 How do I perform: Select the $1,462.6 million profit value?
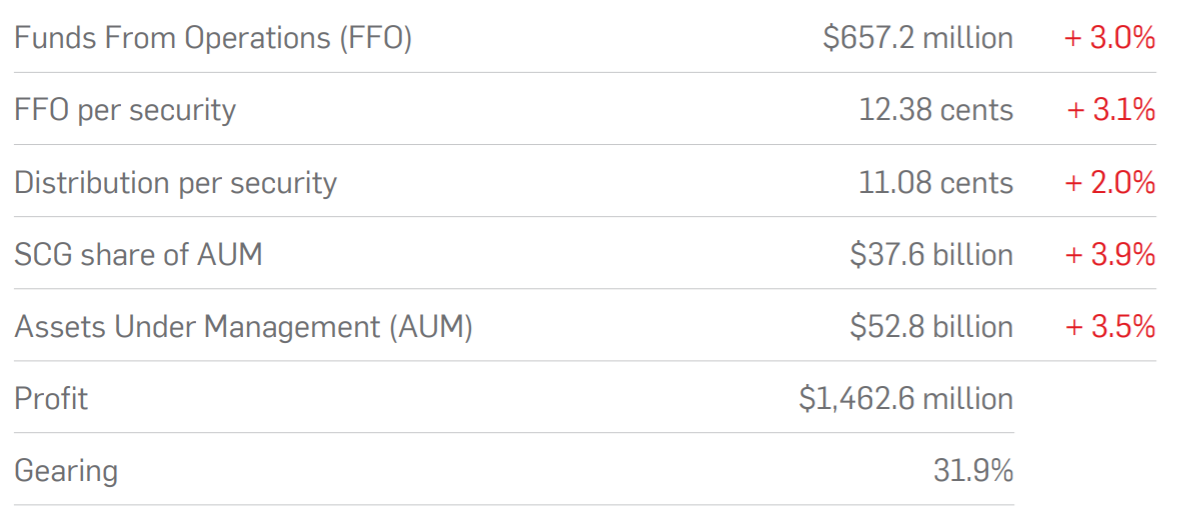(x=906, y=399)
